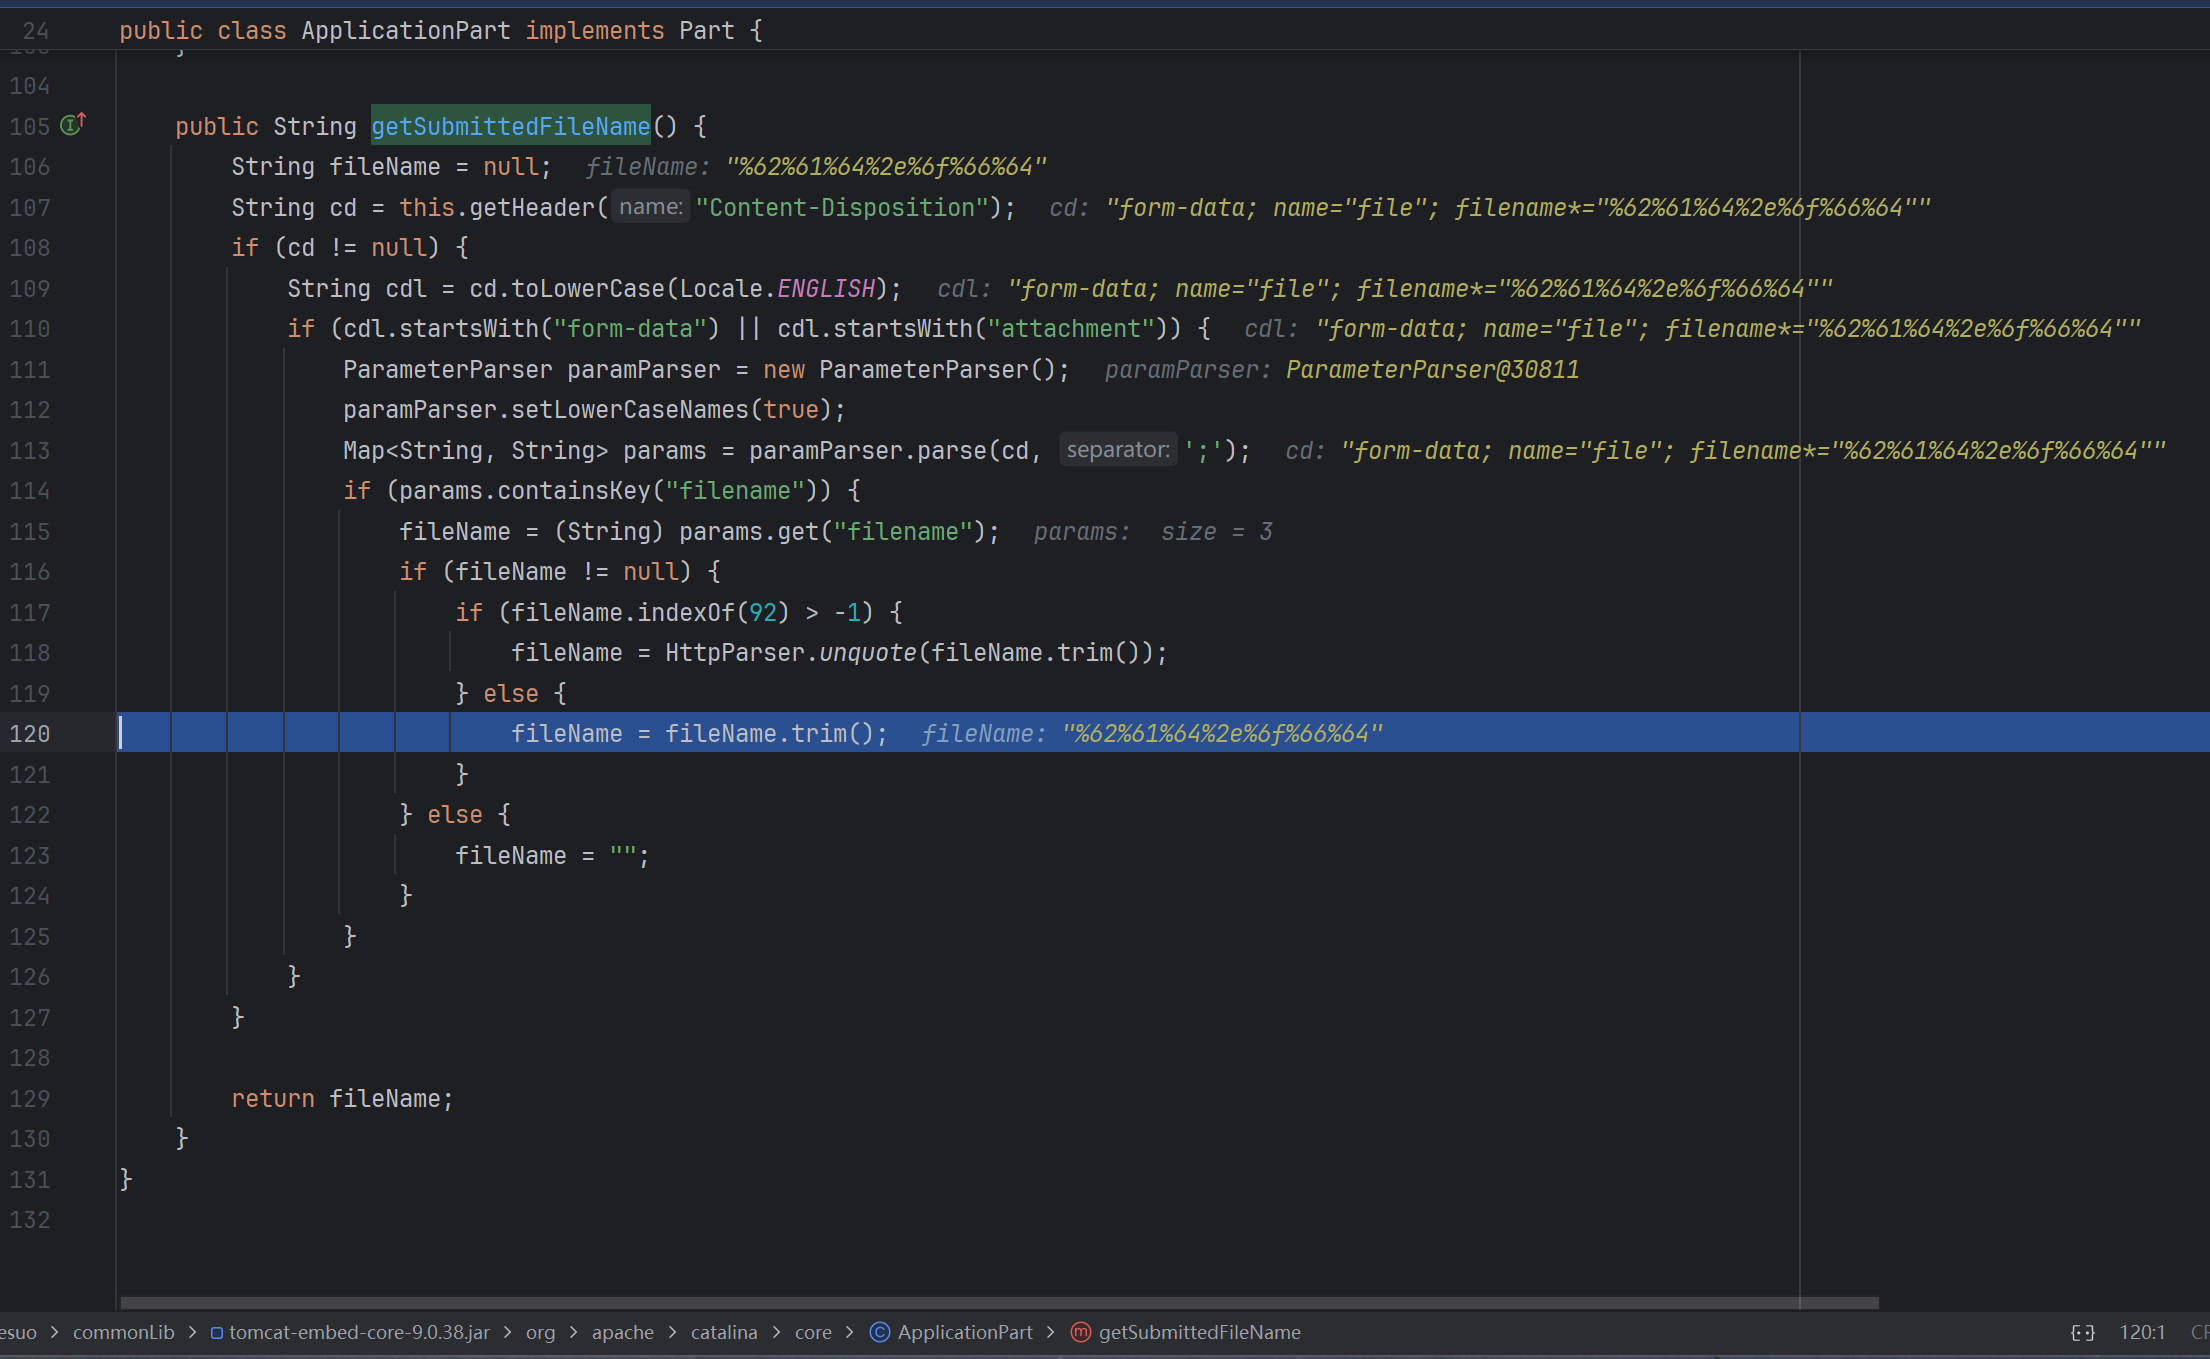The height and width of the screenshot is (1359, 2210).
Task: Click the commonLib breadcrumb link
Action: coord(123,1332)
